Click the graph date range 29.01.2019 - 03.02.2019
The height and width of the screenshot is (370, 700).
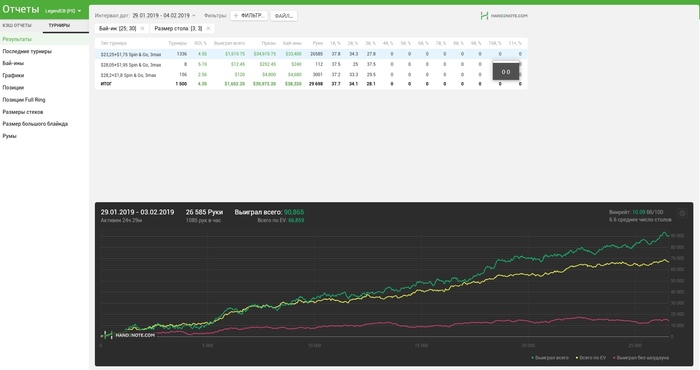coord(138,212)
